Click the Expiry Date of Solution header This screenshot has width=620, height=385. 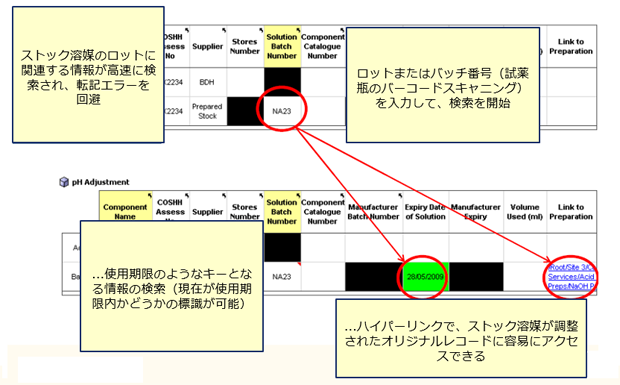(425, 211)
